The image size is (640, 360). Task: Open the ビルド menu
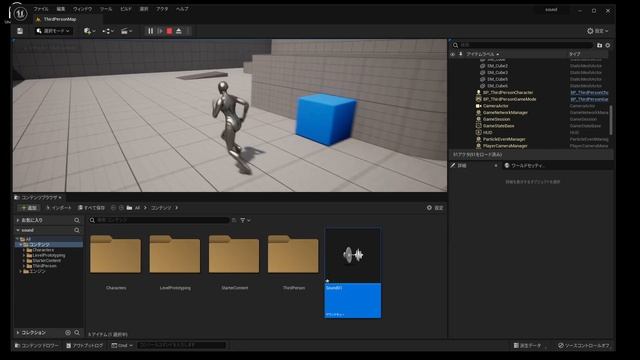126,9
